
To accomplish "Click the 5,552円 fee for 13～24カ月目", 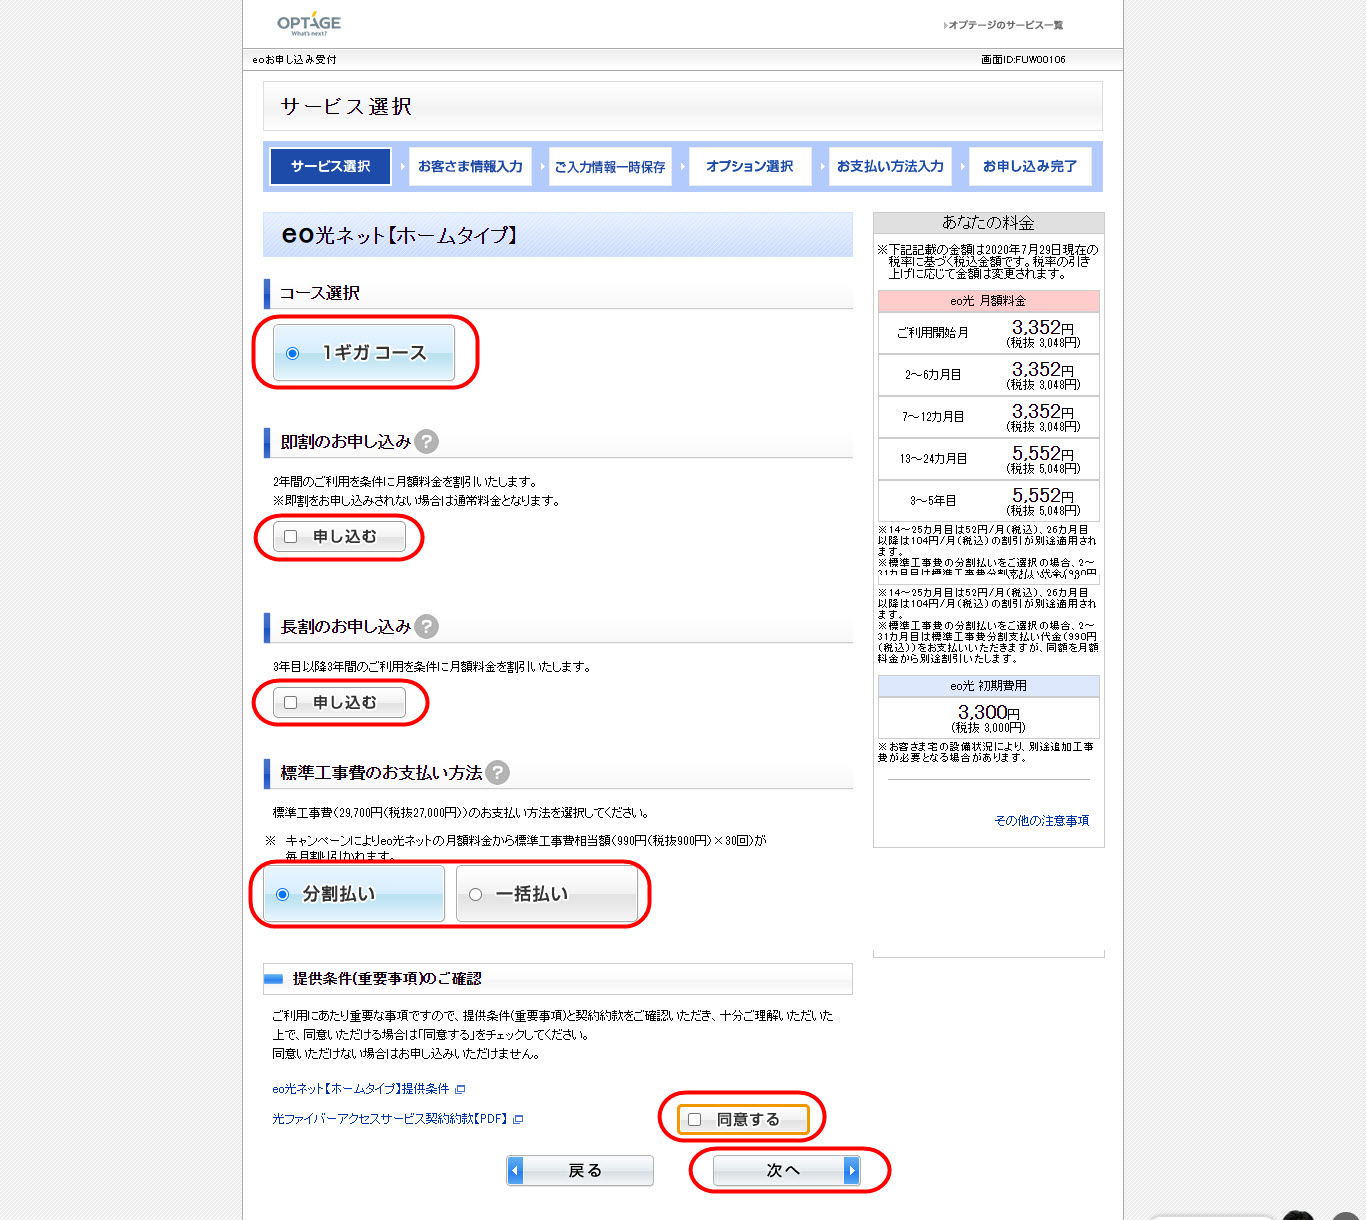I will click(1043, 454).
